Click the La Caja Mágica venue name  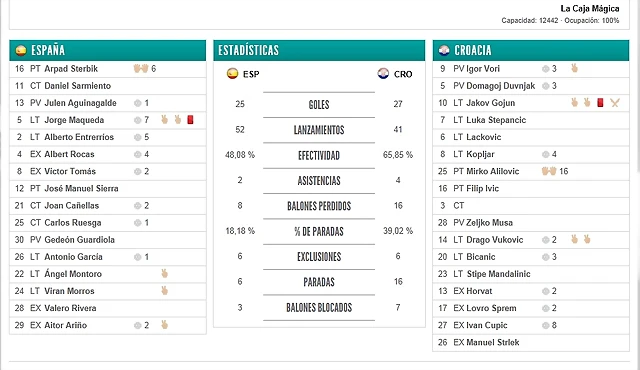click(x=590, y=9)
